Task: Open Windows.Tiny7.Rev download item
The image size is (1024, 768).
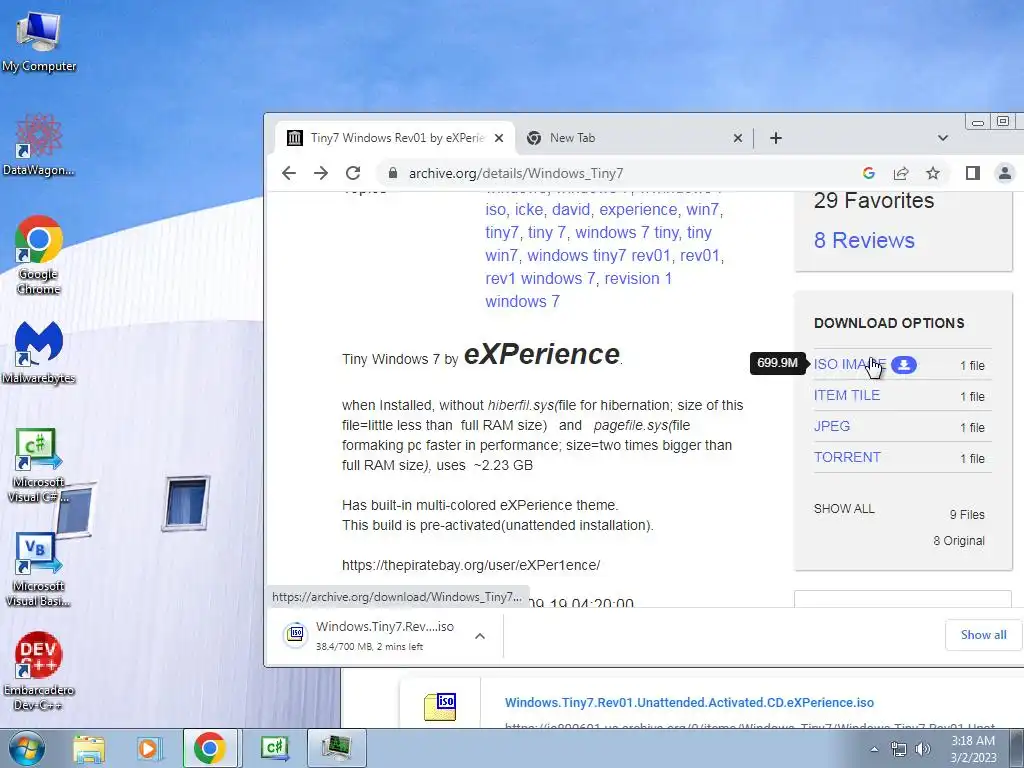Action: coord(384,635)
